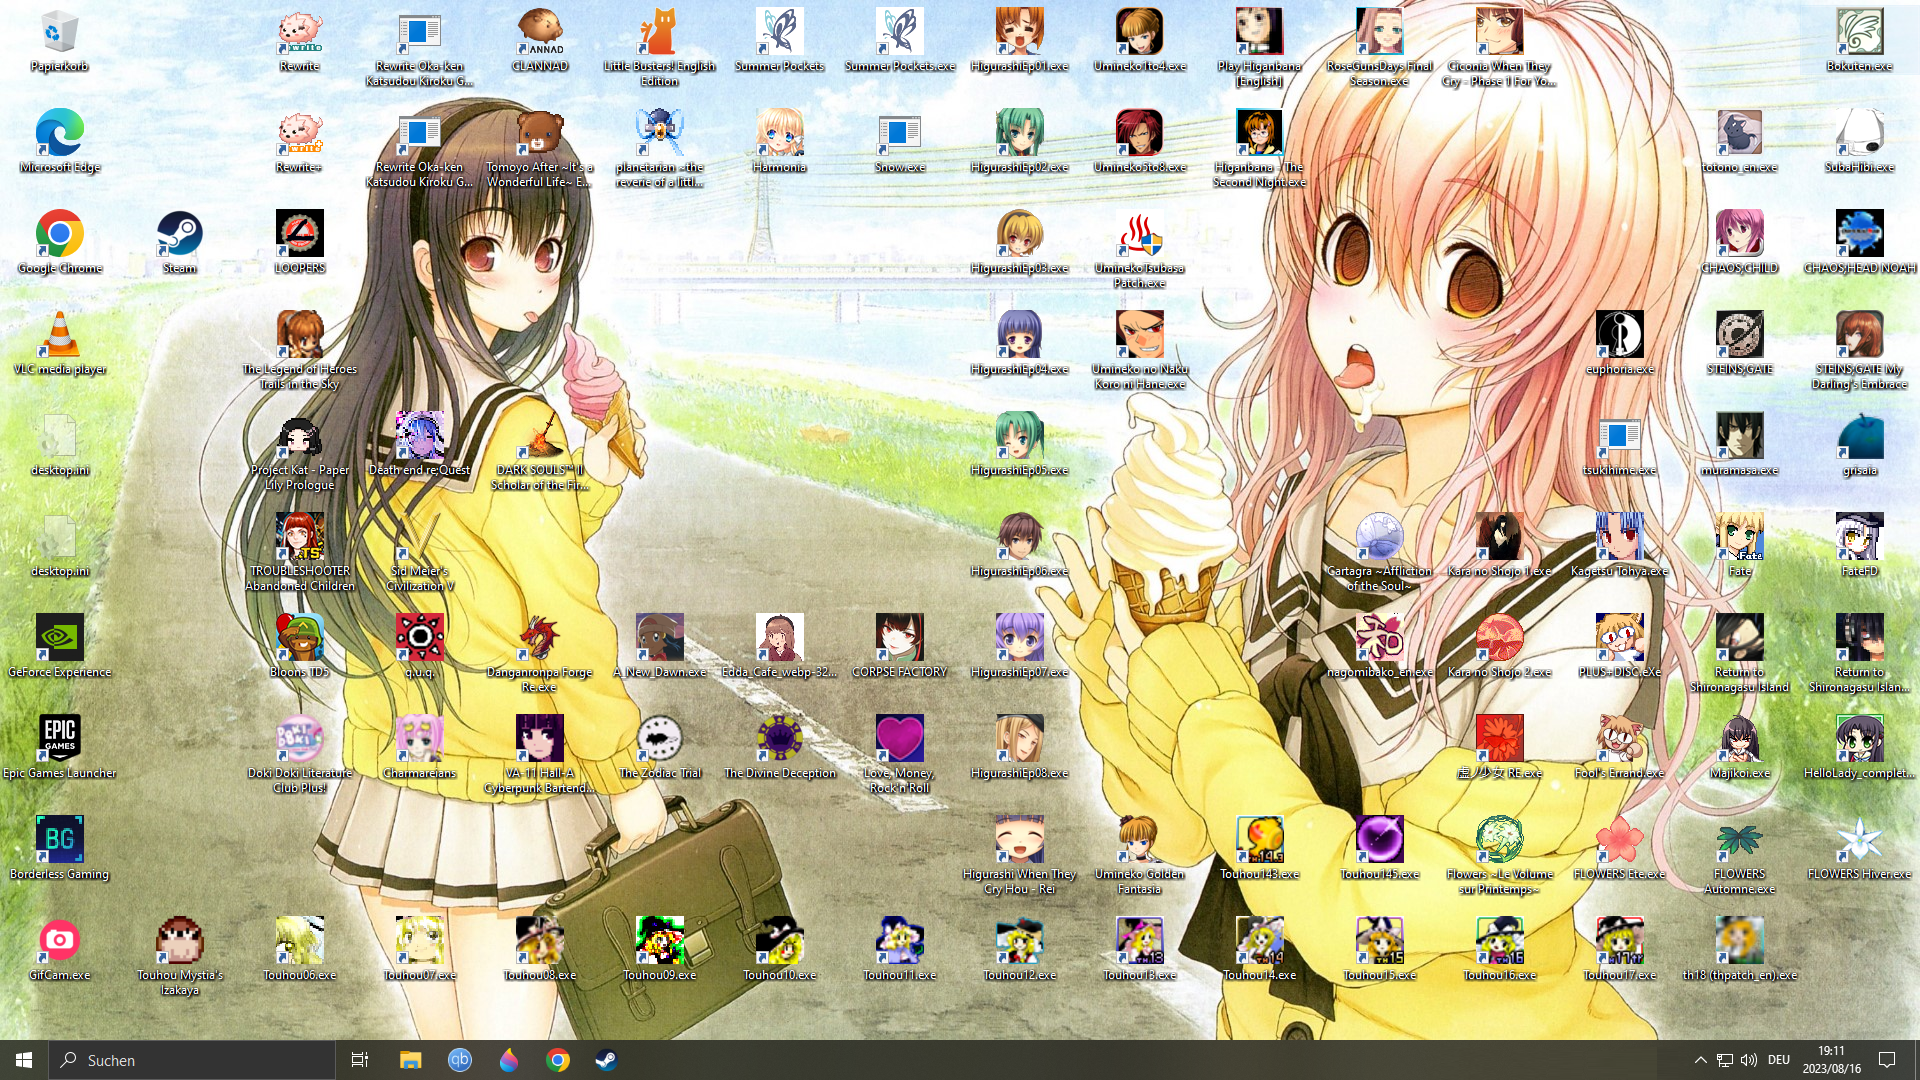Screen dimensions: 1920x1080
Task: Select STEINS;GATE desktop icon
Action: pos(1739,343)
